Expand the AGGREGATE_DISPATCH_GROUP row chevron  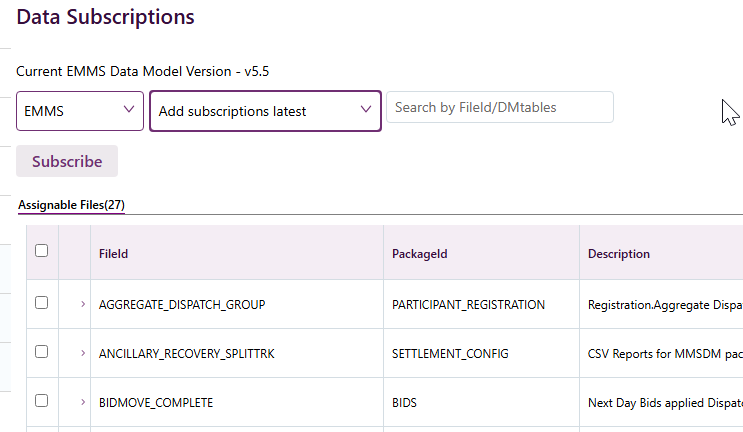coord(83,304)
